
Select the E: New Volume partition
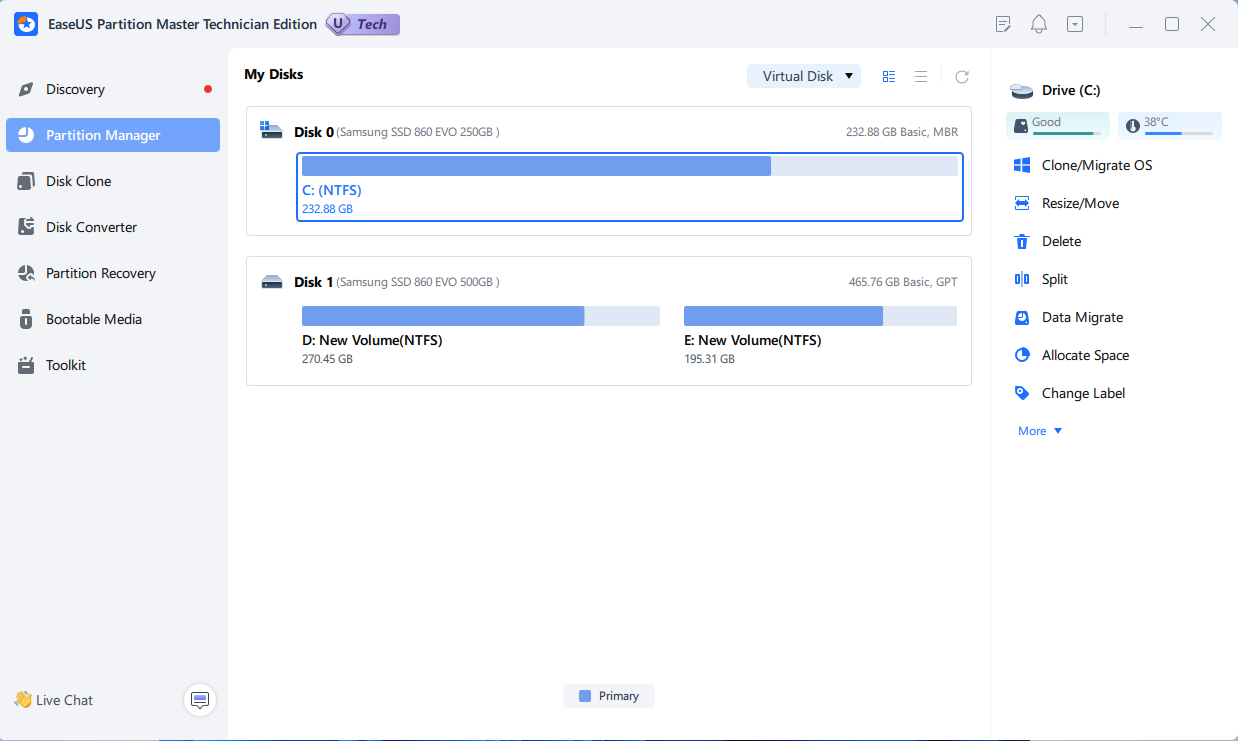[820, 340]
